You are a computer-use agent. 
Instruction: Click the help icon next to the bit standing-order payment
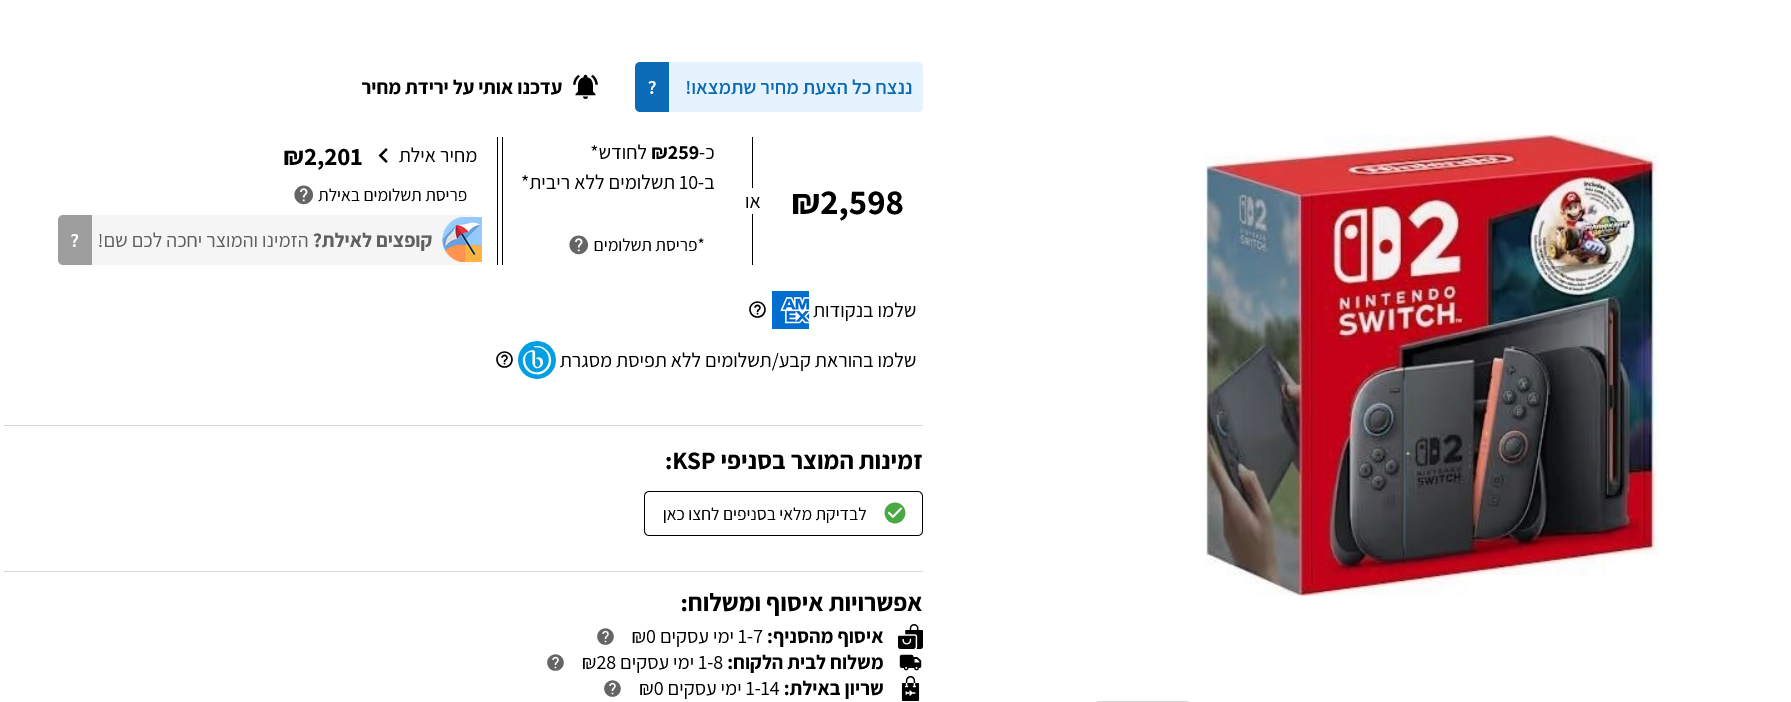504,360
